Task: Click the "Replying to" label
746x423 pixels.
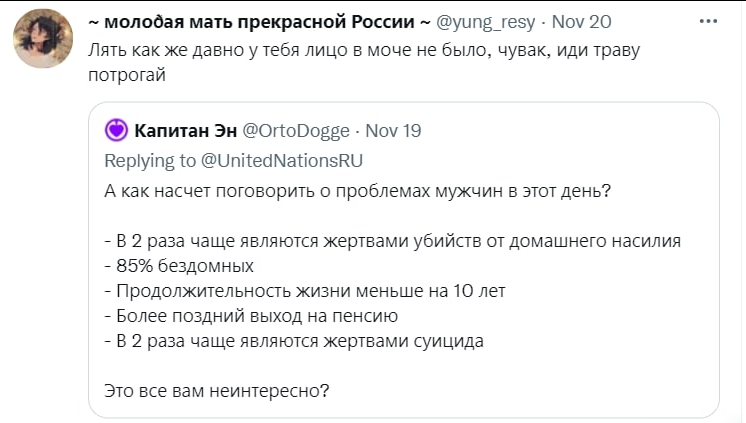Action: [150, 160]
